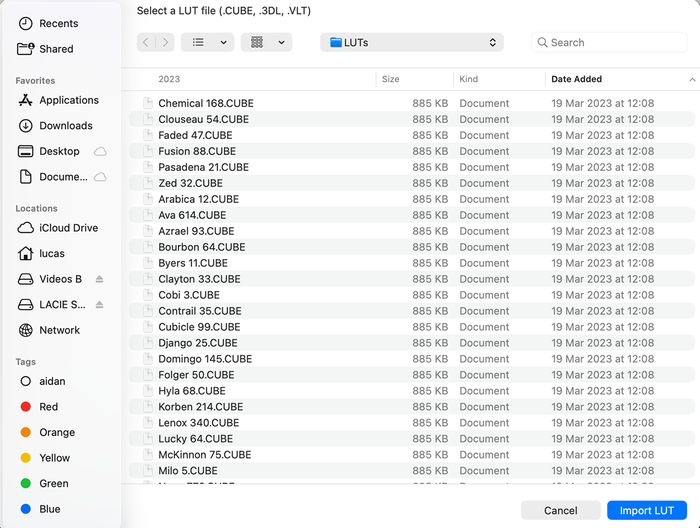Select Faded 47.CUBE file
Screen dimensions: 700x528
pyautogui.click(x=412, y=135)
